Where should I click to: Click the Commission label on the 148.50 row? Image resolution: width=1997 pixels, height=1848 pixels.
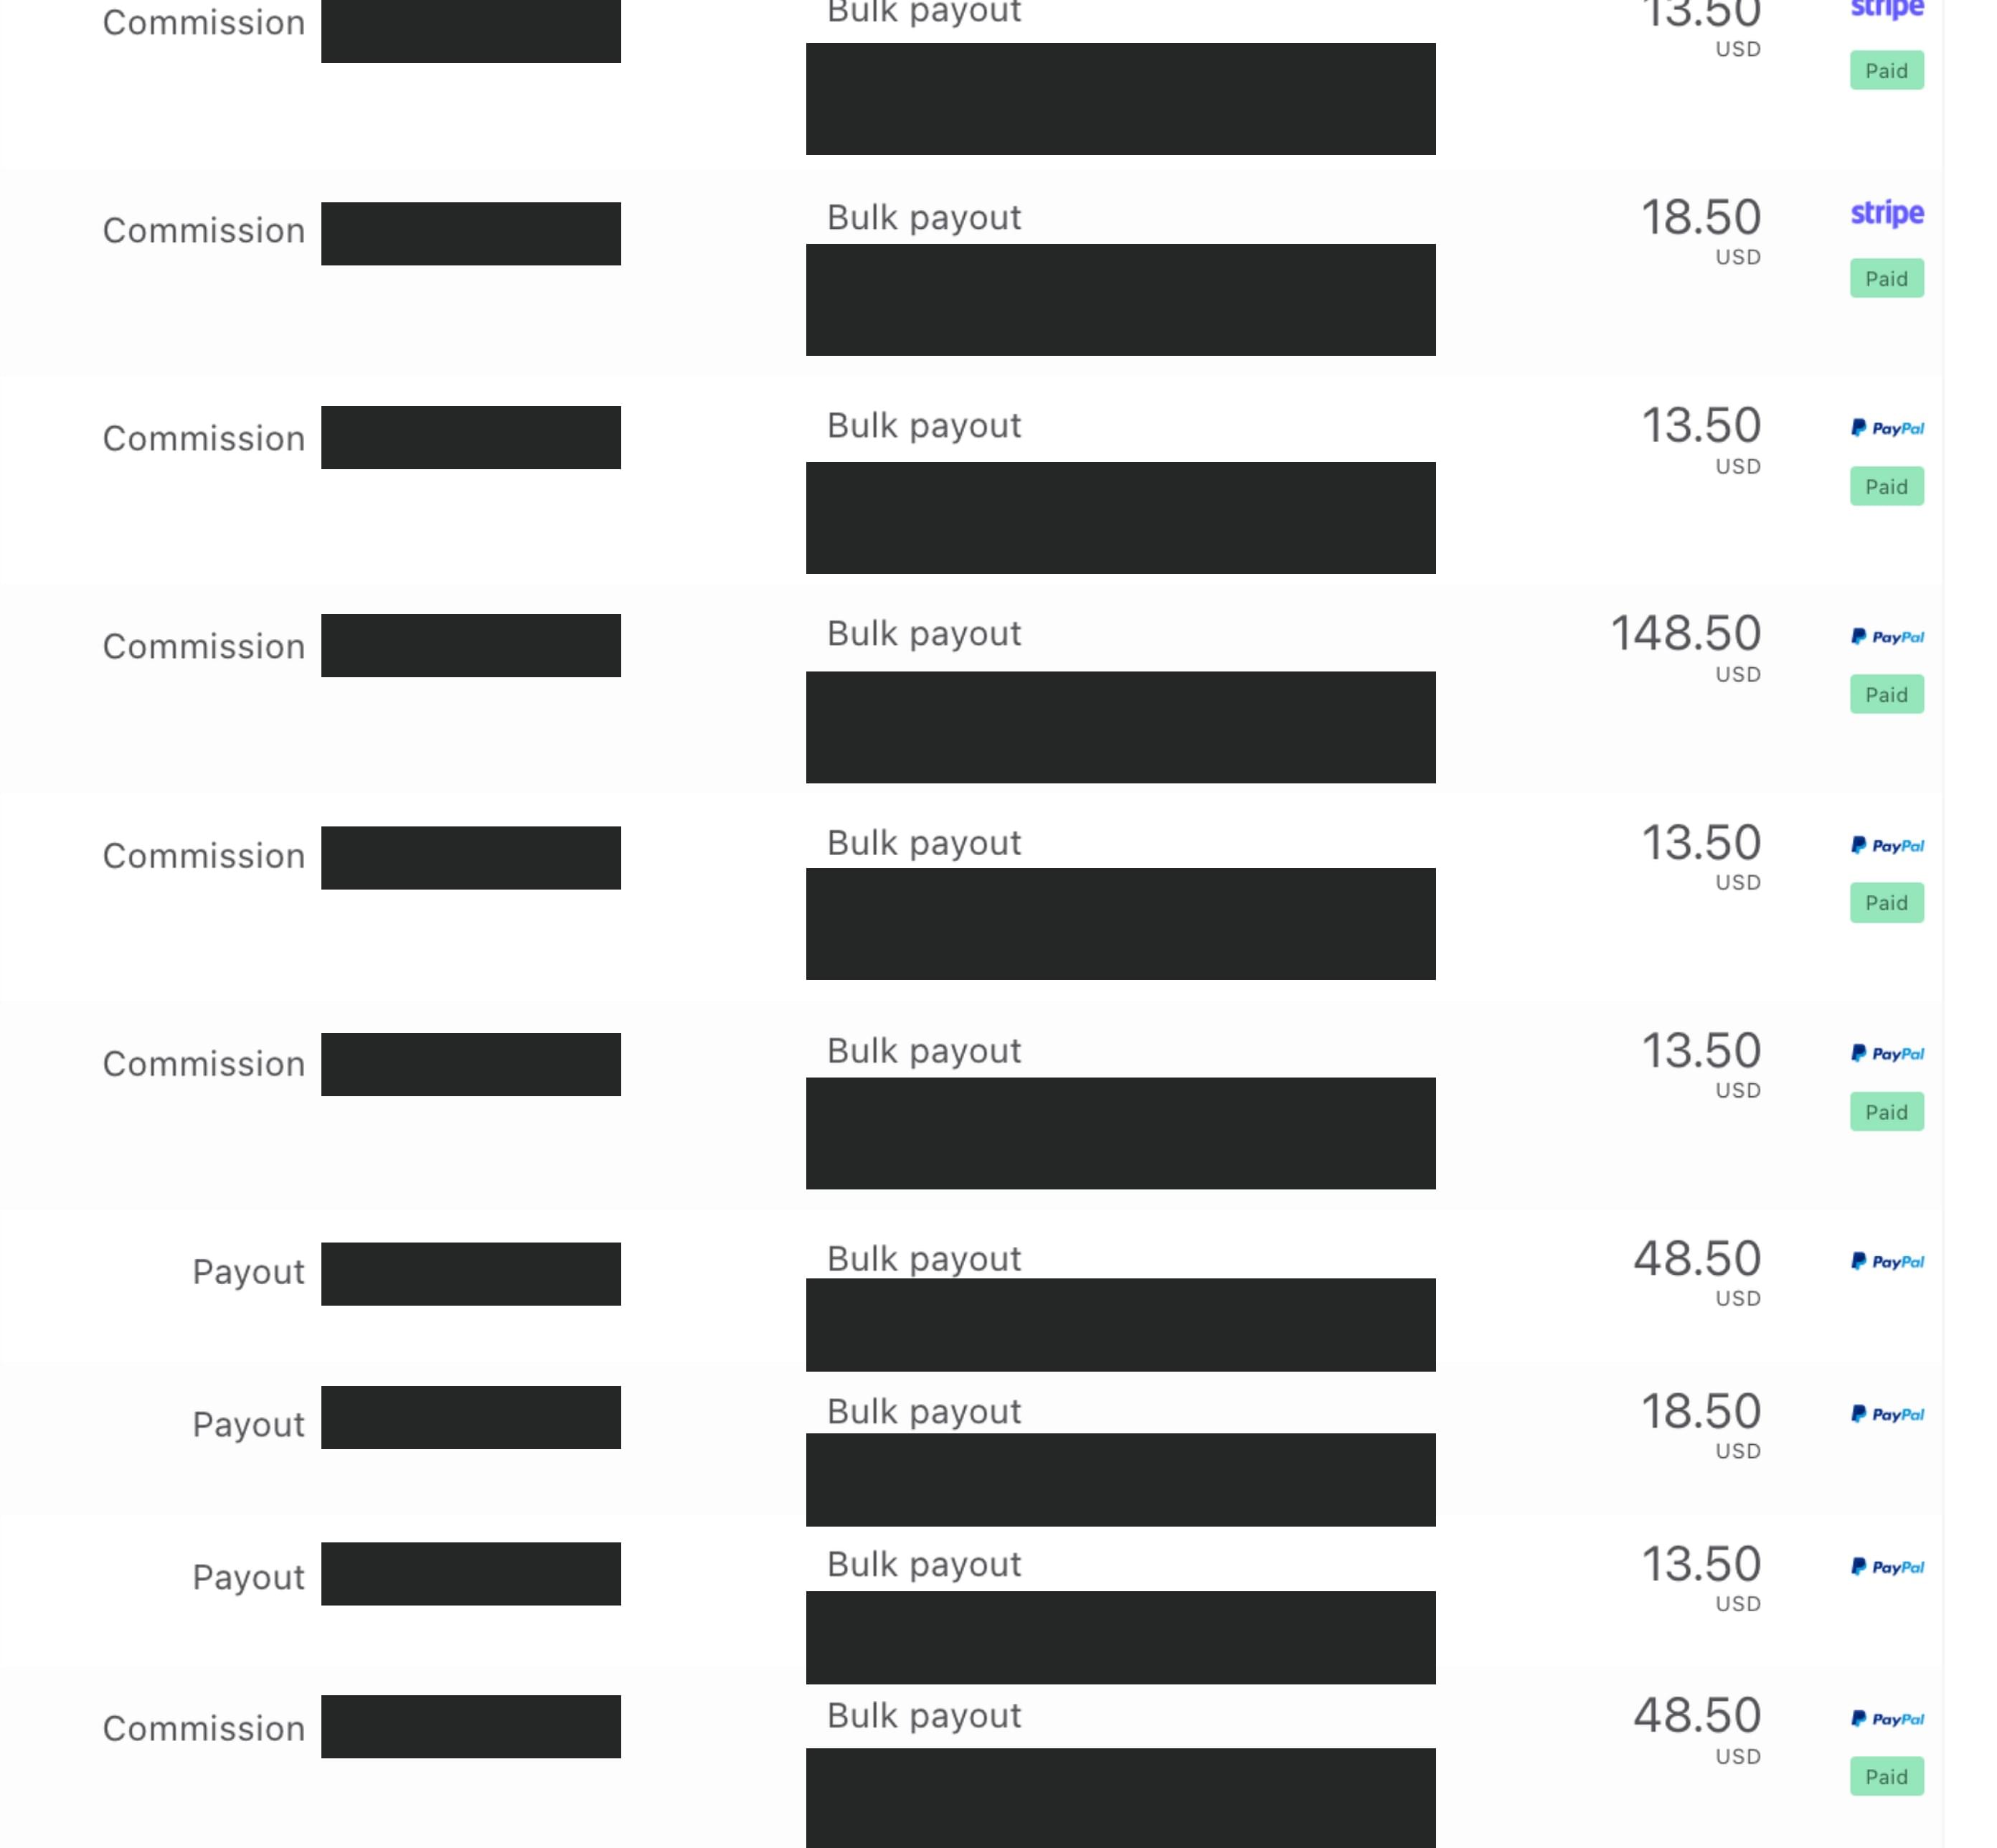(x=204, y=646)
